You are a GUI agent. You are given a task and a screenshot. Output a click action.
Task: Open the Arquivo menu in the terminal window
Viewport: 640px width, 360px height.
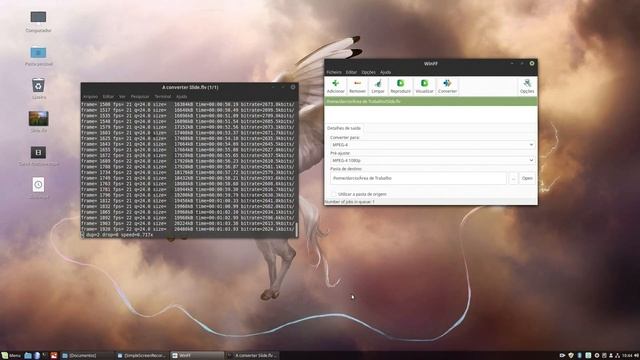(91, 97)
